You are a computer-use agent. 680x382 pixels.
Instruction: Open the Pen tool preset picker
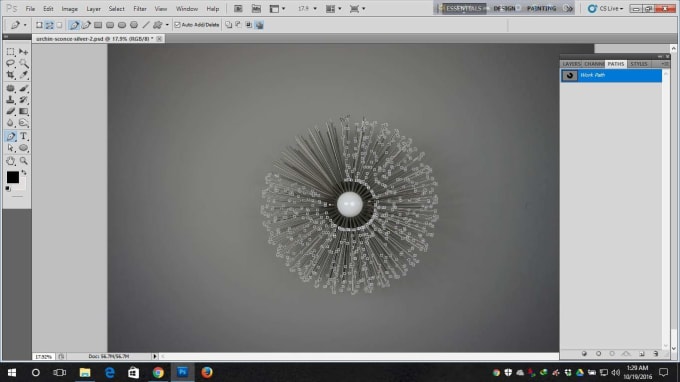(18, 25)
